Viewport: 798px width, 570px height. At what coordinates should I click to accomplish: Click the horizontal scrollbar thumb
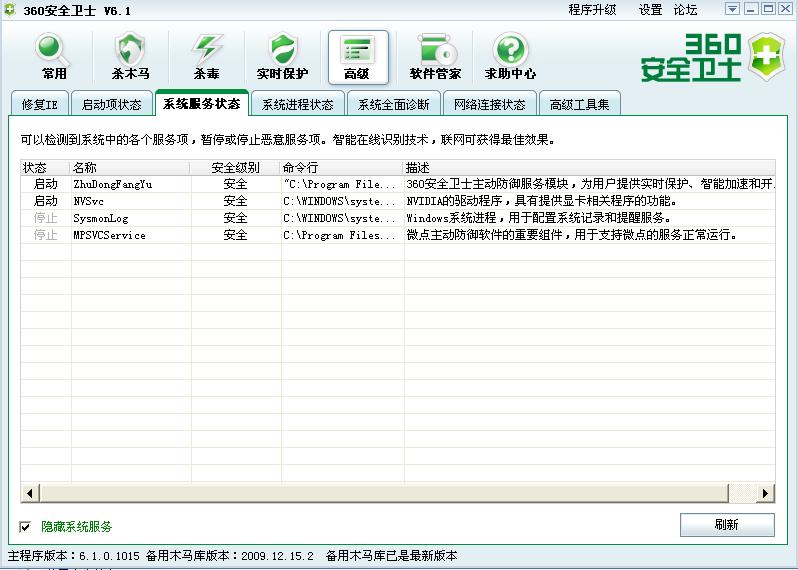384,493
